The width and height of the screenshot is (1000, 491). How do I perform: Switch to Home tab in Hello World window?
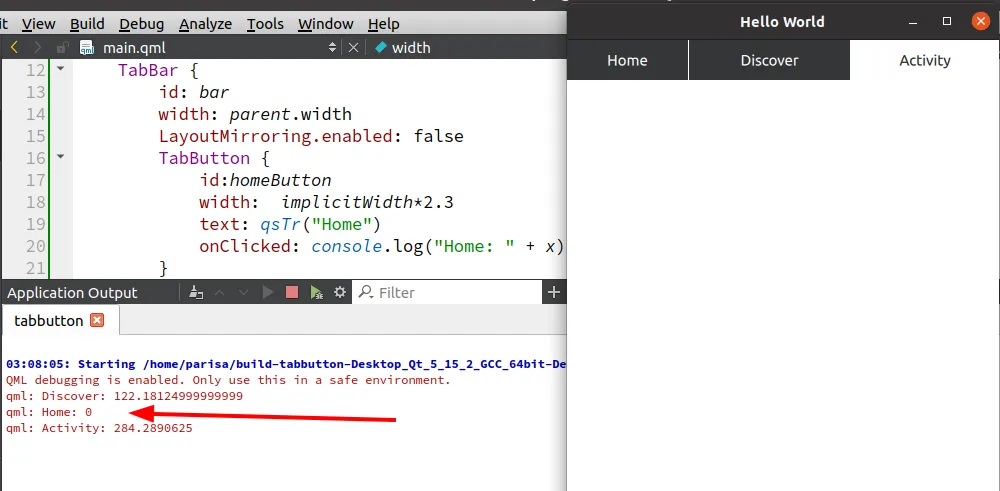[628, 61]
